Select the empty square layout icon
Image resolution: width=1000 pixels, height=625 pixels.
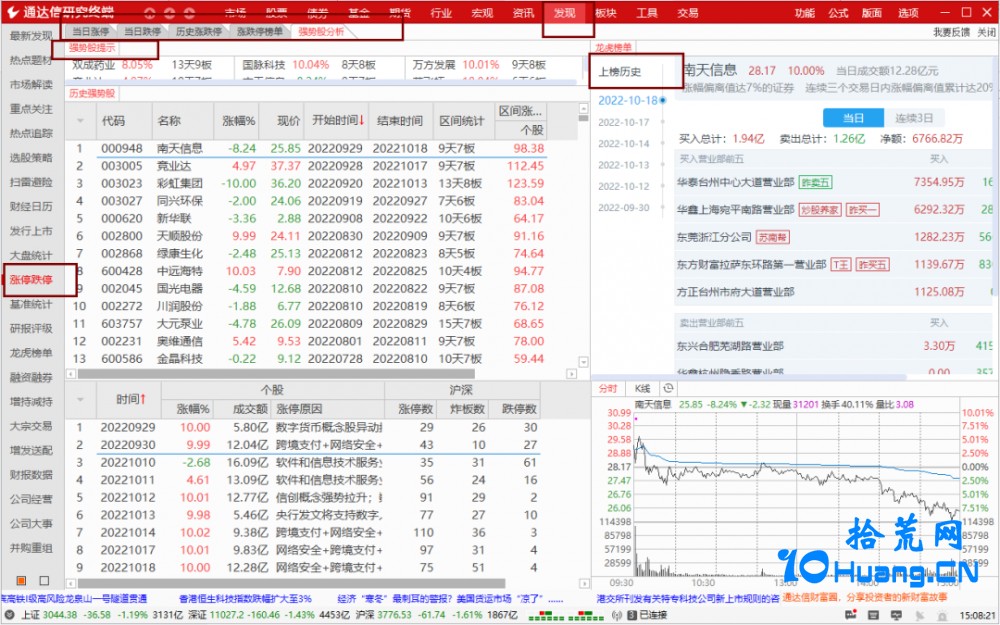(x=44, y=580)
